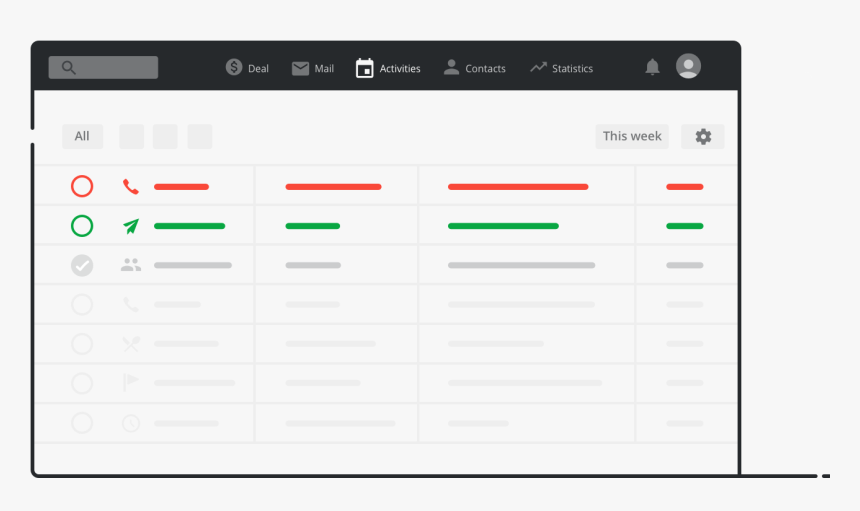Screen dimensions: 860x511
Task: Click the faded clock icon
Action: [131, 423]
